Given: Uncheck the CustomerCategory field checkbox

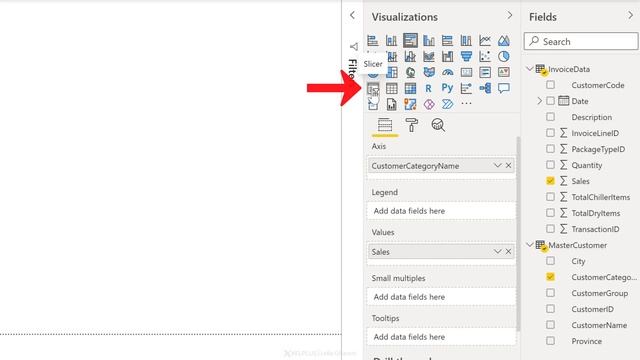Looking at the screenshot, I should pos(550,277).
